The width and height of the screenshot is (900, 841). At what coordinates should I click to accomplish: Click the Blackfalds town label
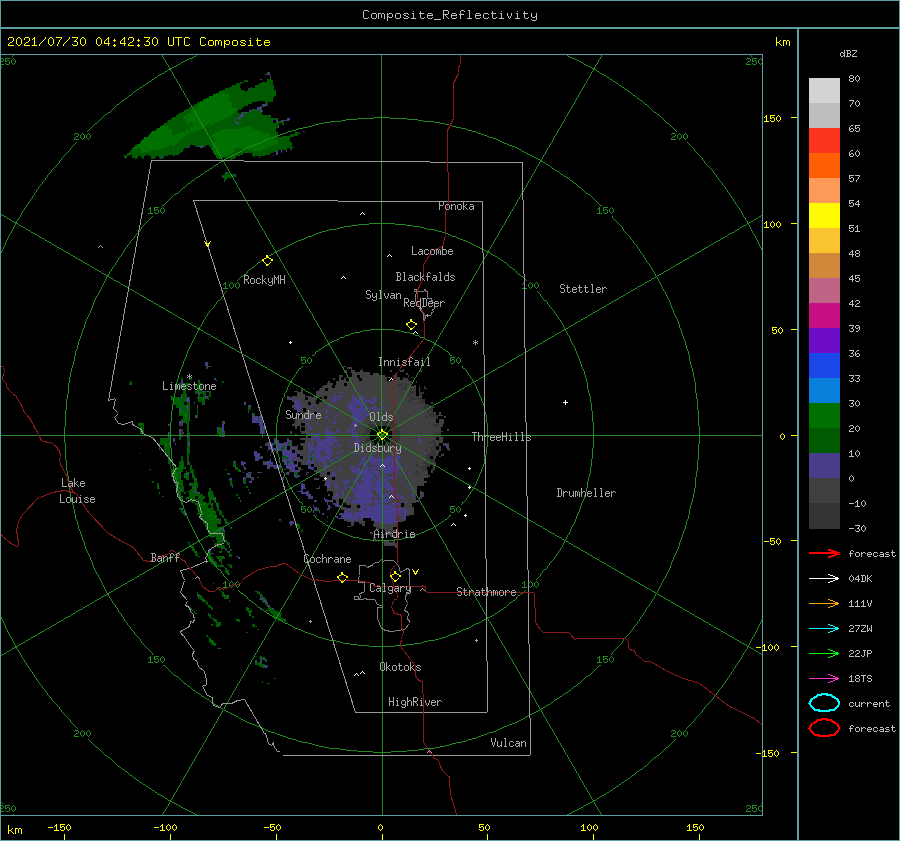(425, 277)
